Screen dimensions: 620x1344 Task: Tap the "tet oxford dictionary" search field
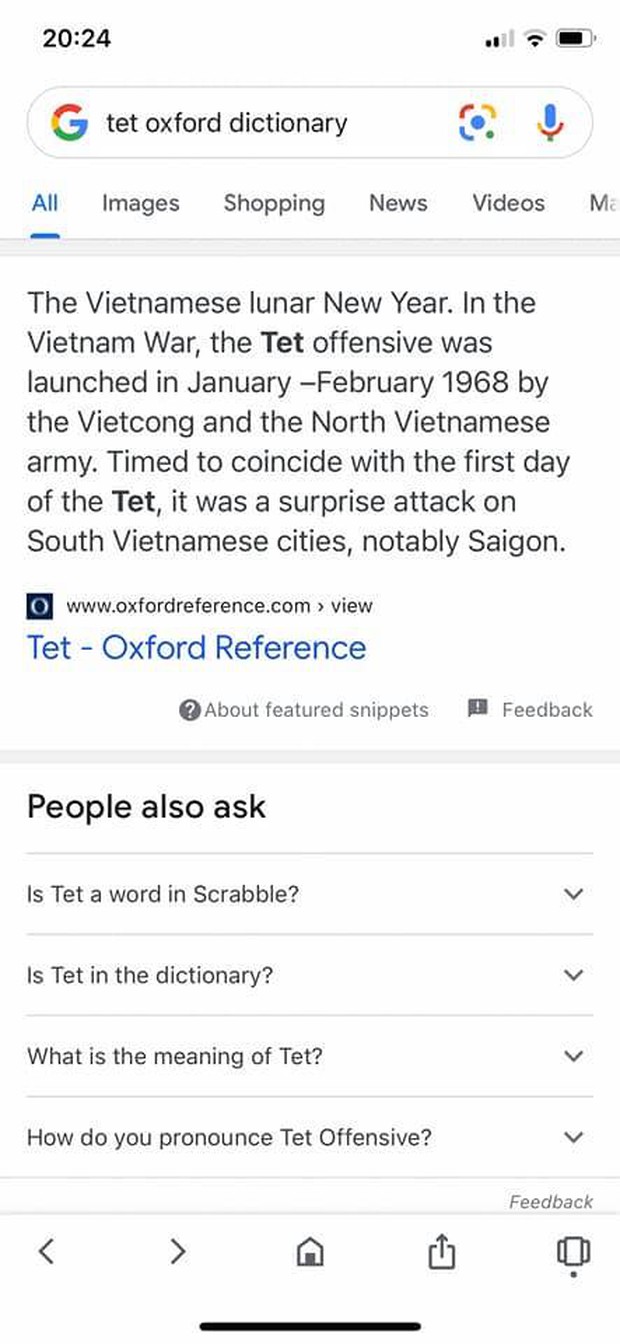coord(260,123)
